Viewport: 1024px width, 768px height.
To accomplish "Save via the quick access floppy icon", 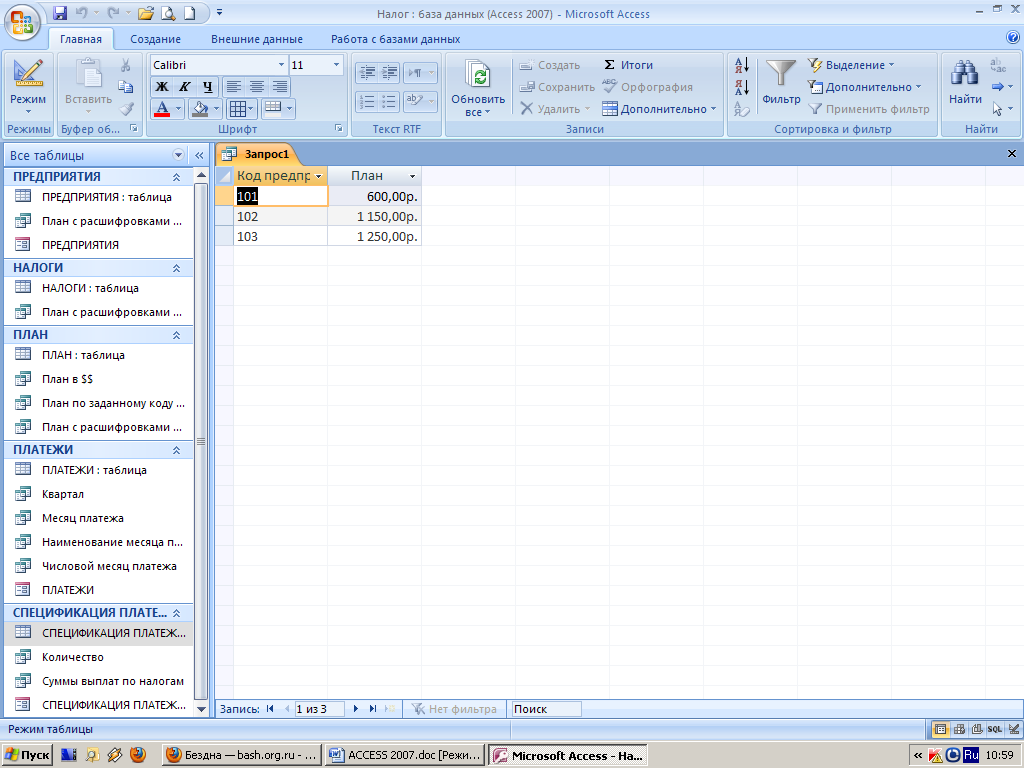I will click(59, 12).
